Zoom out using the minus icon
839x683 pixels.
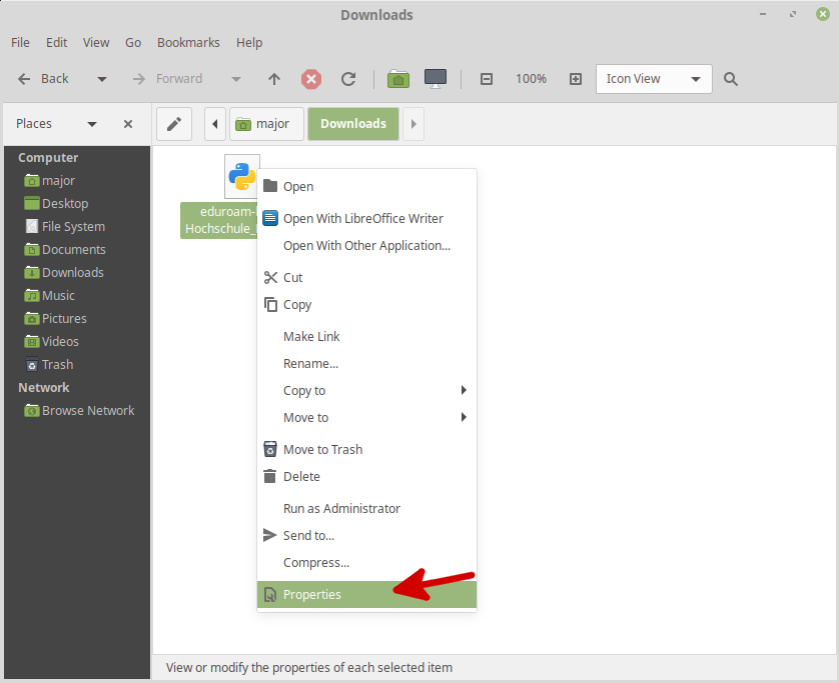[x=487, y=79]
